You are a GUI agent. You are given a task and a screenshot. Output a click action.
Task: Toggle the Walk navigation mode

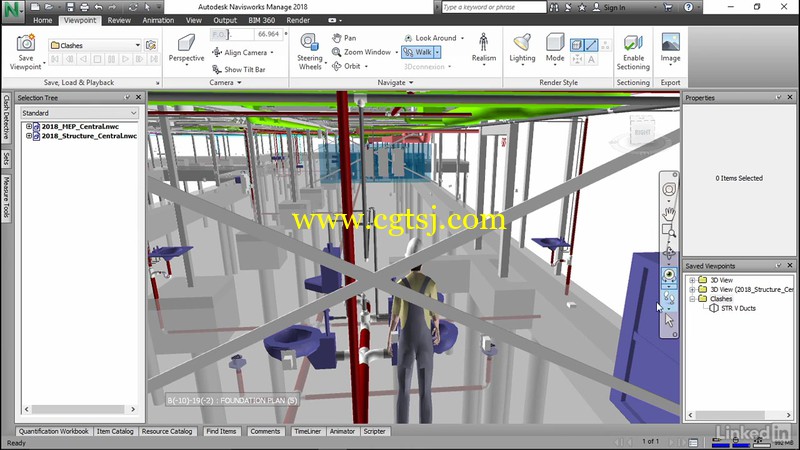[x=417, y=52]
